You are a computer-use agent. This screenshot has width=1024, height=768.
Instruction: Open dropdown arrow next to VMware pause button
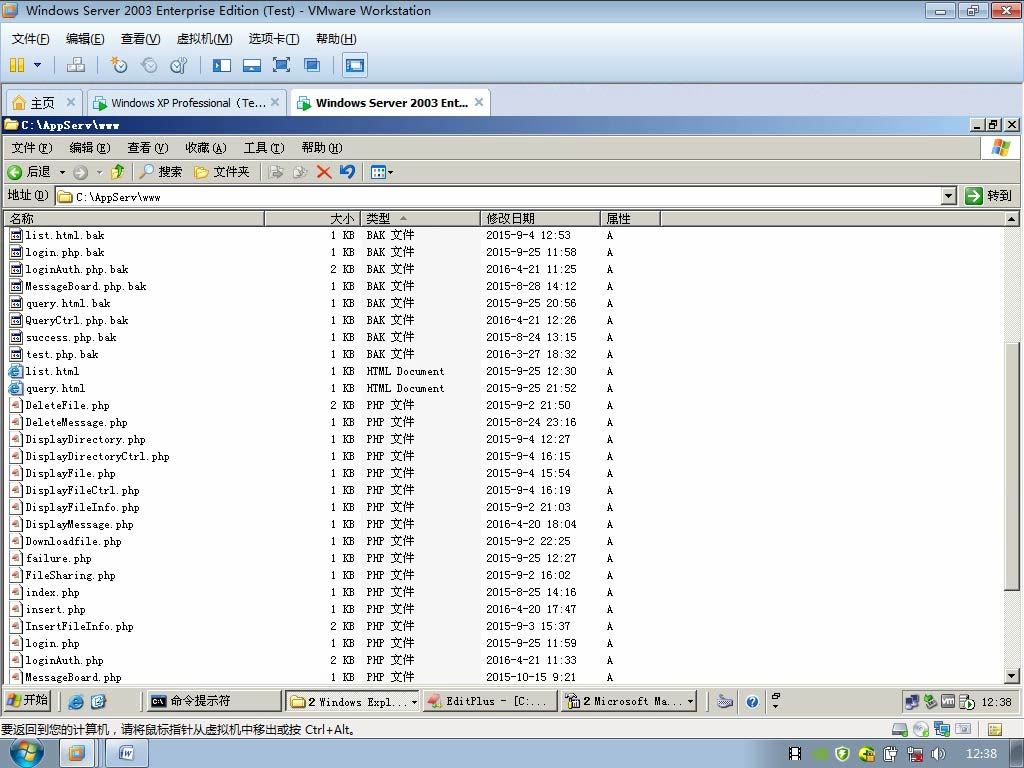pos(37,65)
